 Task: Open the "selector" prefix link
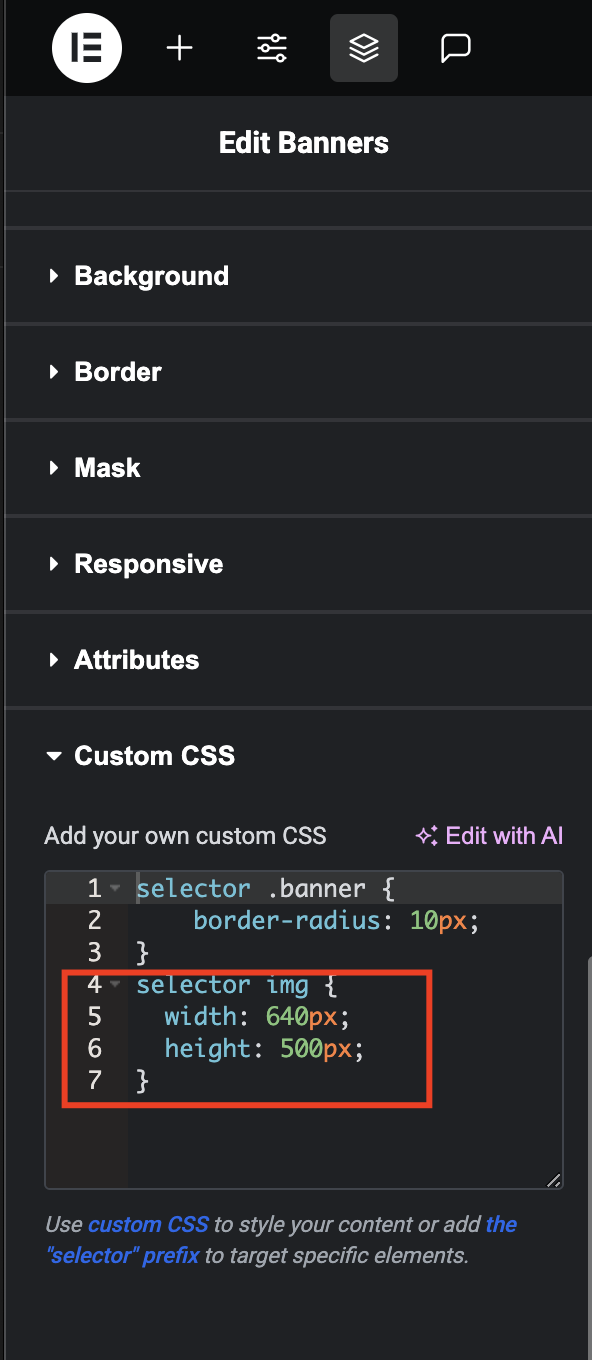282,1240
